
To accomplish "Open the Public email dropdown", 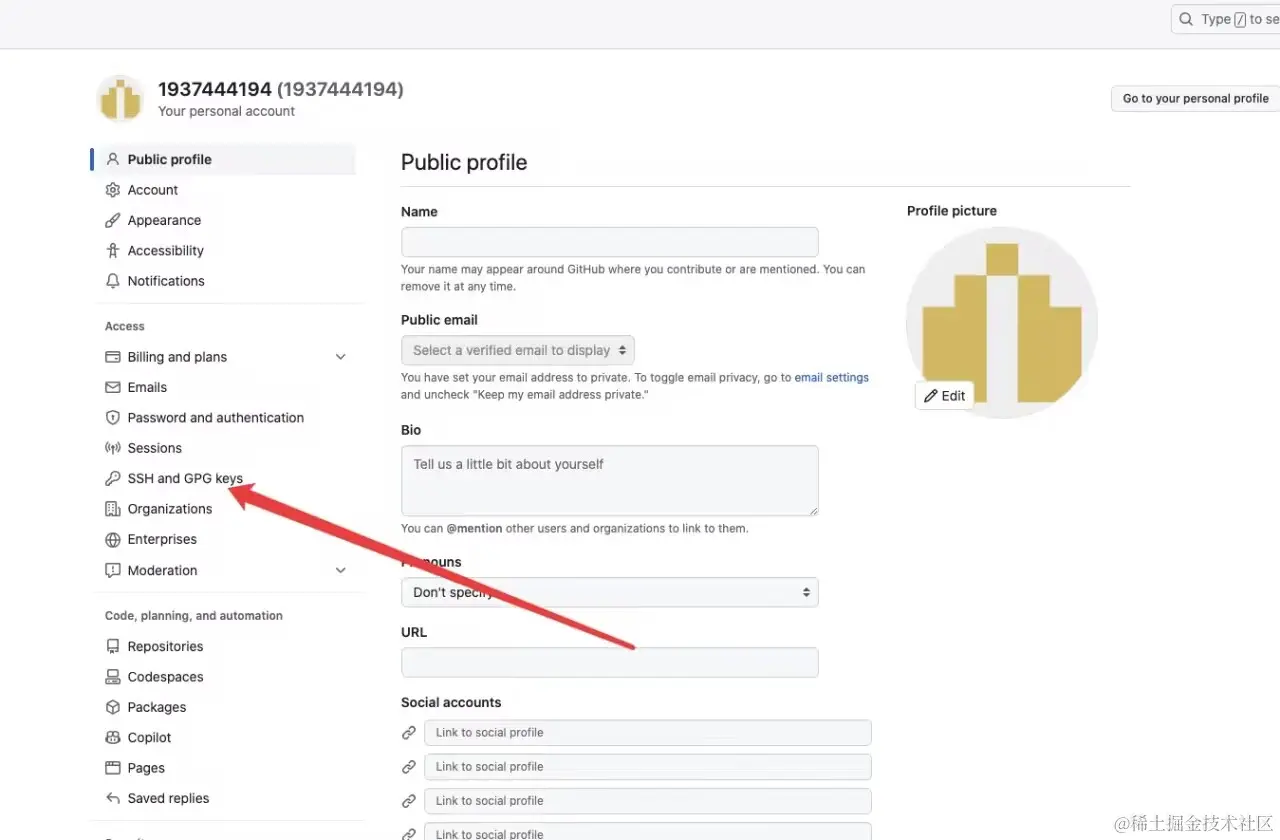I will click(518, 350).
